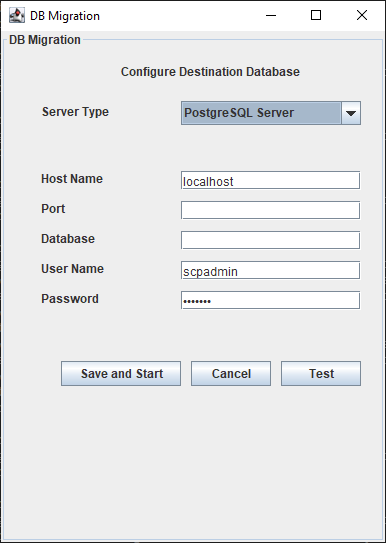Click the Cancel button
The width and height of the screenshot is (386, 543).
(231, 374)
